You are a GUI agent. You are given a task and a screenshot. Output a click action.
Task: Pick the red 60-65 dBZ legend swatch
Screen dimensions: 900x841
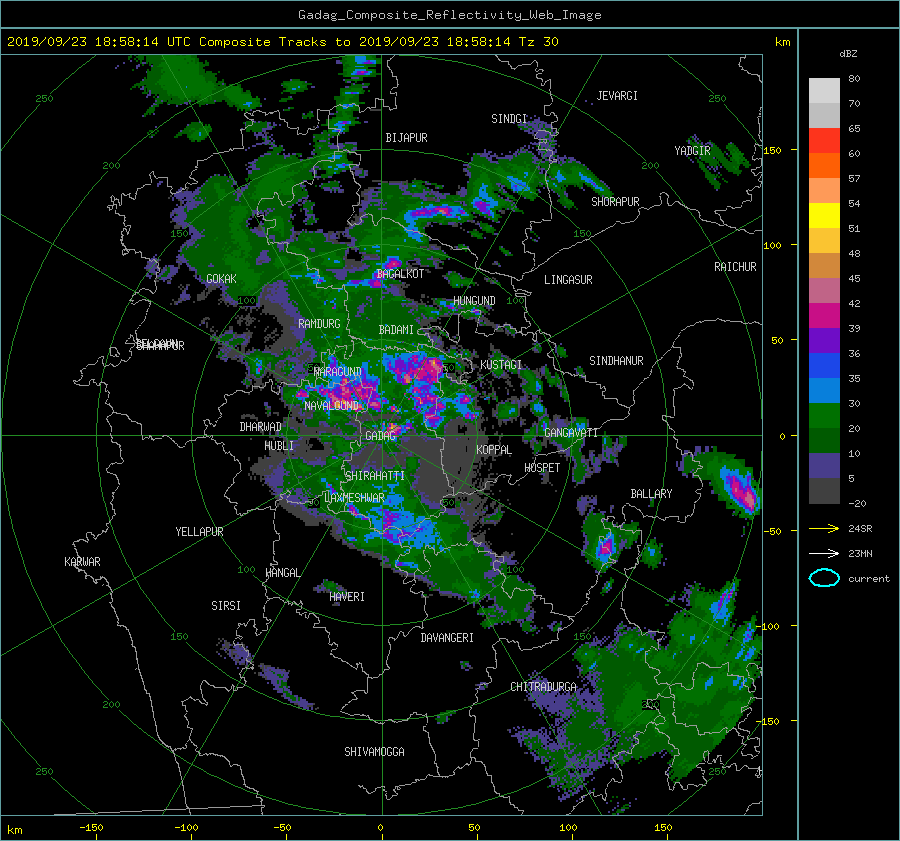coord(824,140)
